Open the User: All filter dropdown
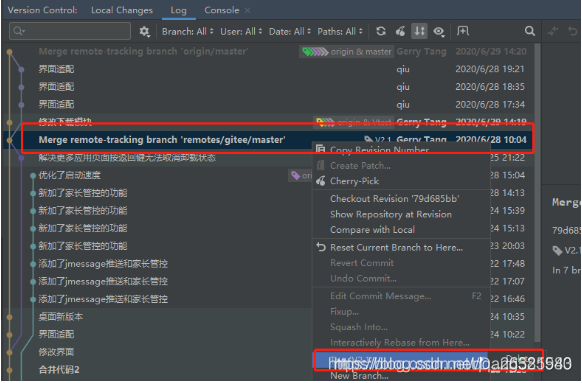The image size is (582, 383). (x=241, y=32)
